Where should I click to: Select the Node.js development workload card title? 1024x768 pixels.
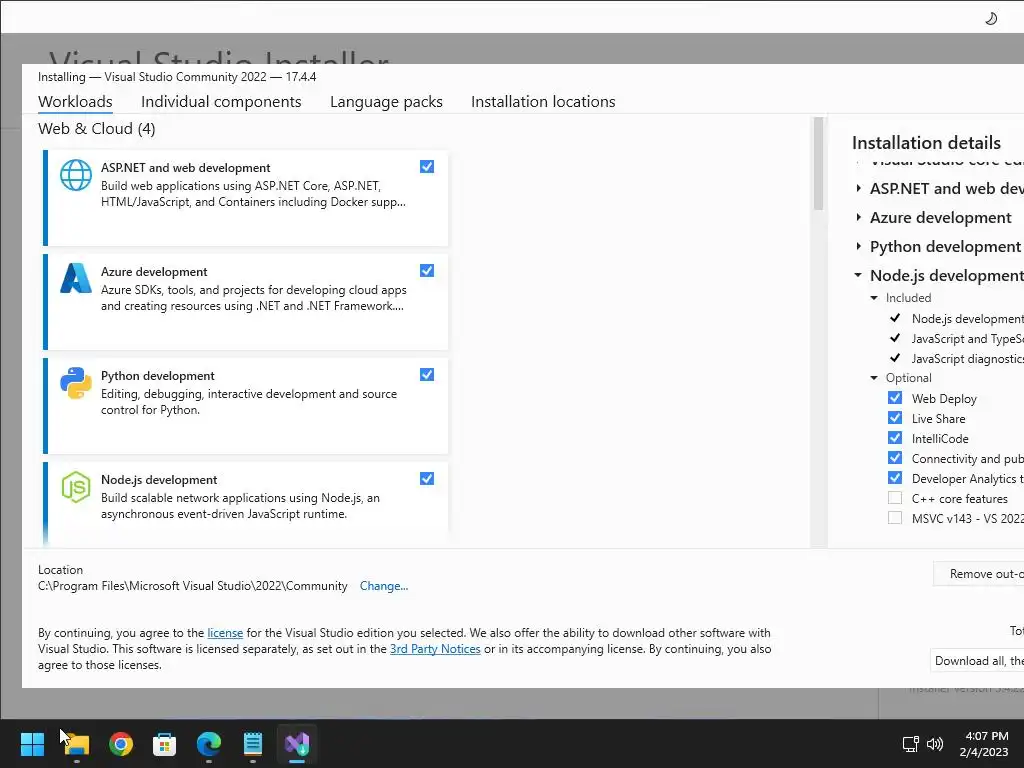coord(159,480)
